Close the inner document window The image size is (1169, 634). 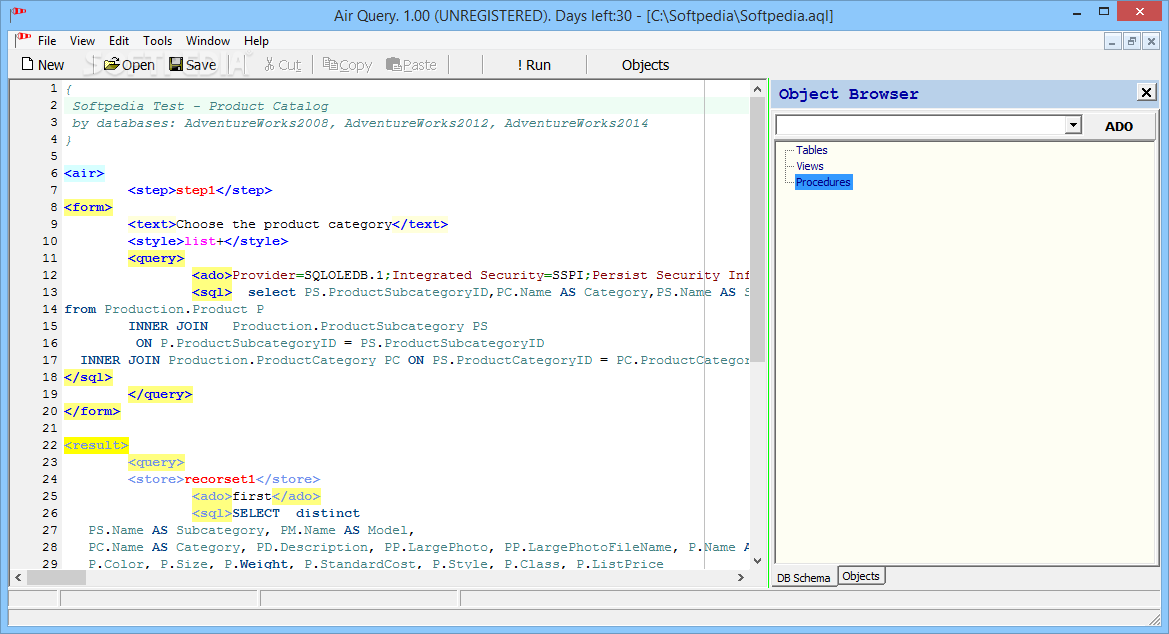point(1151,42)
